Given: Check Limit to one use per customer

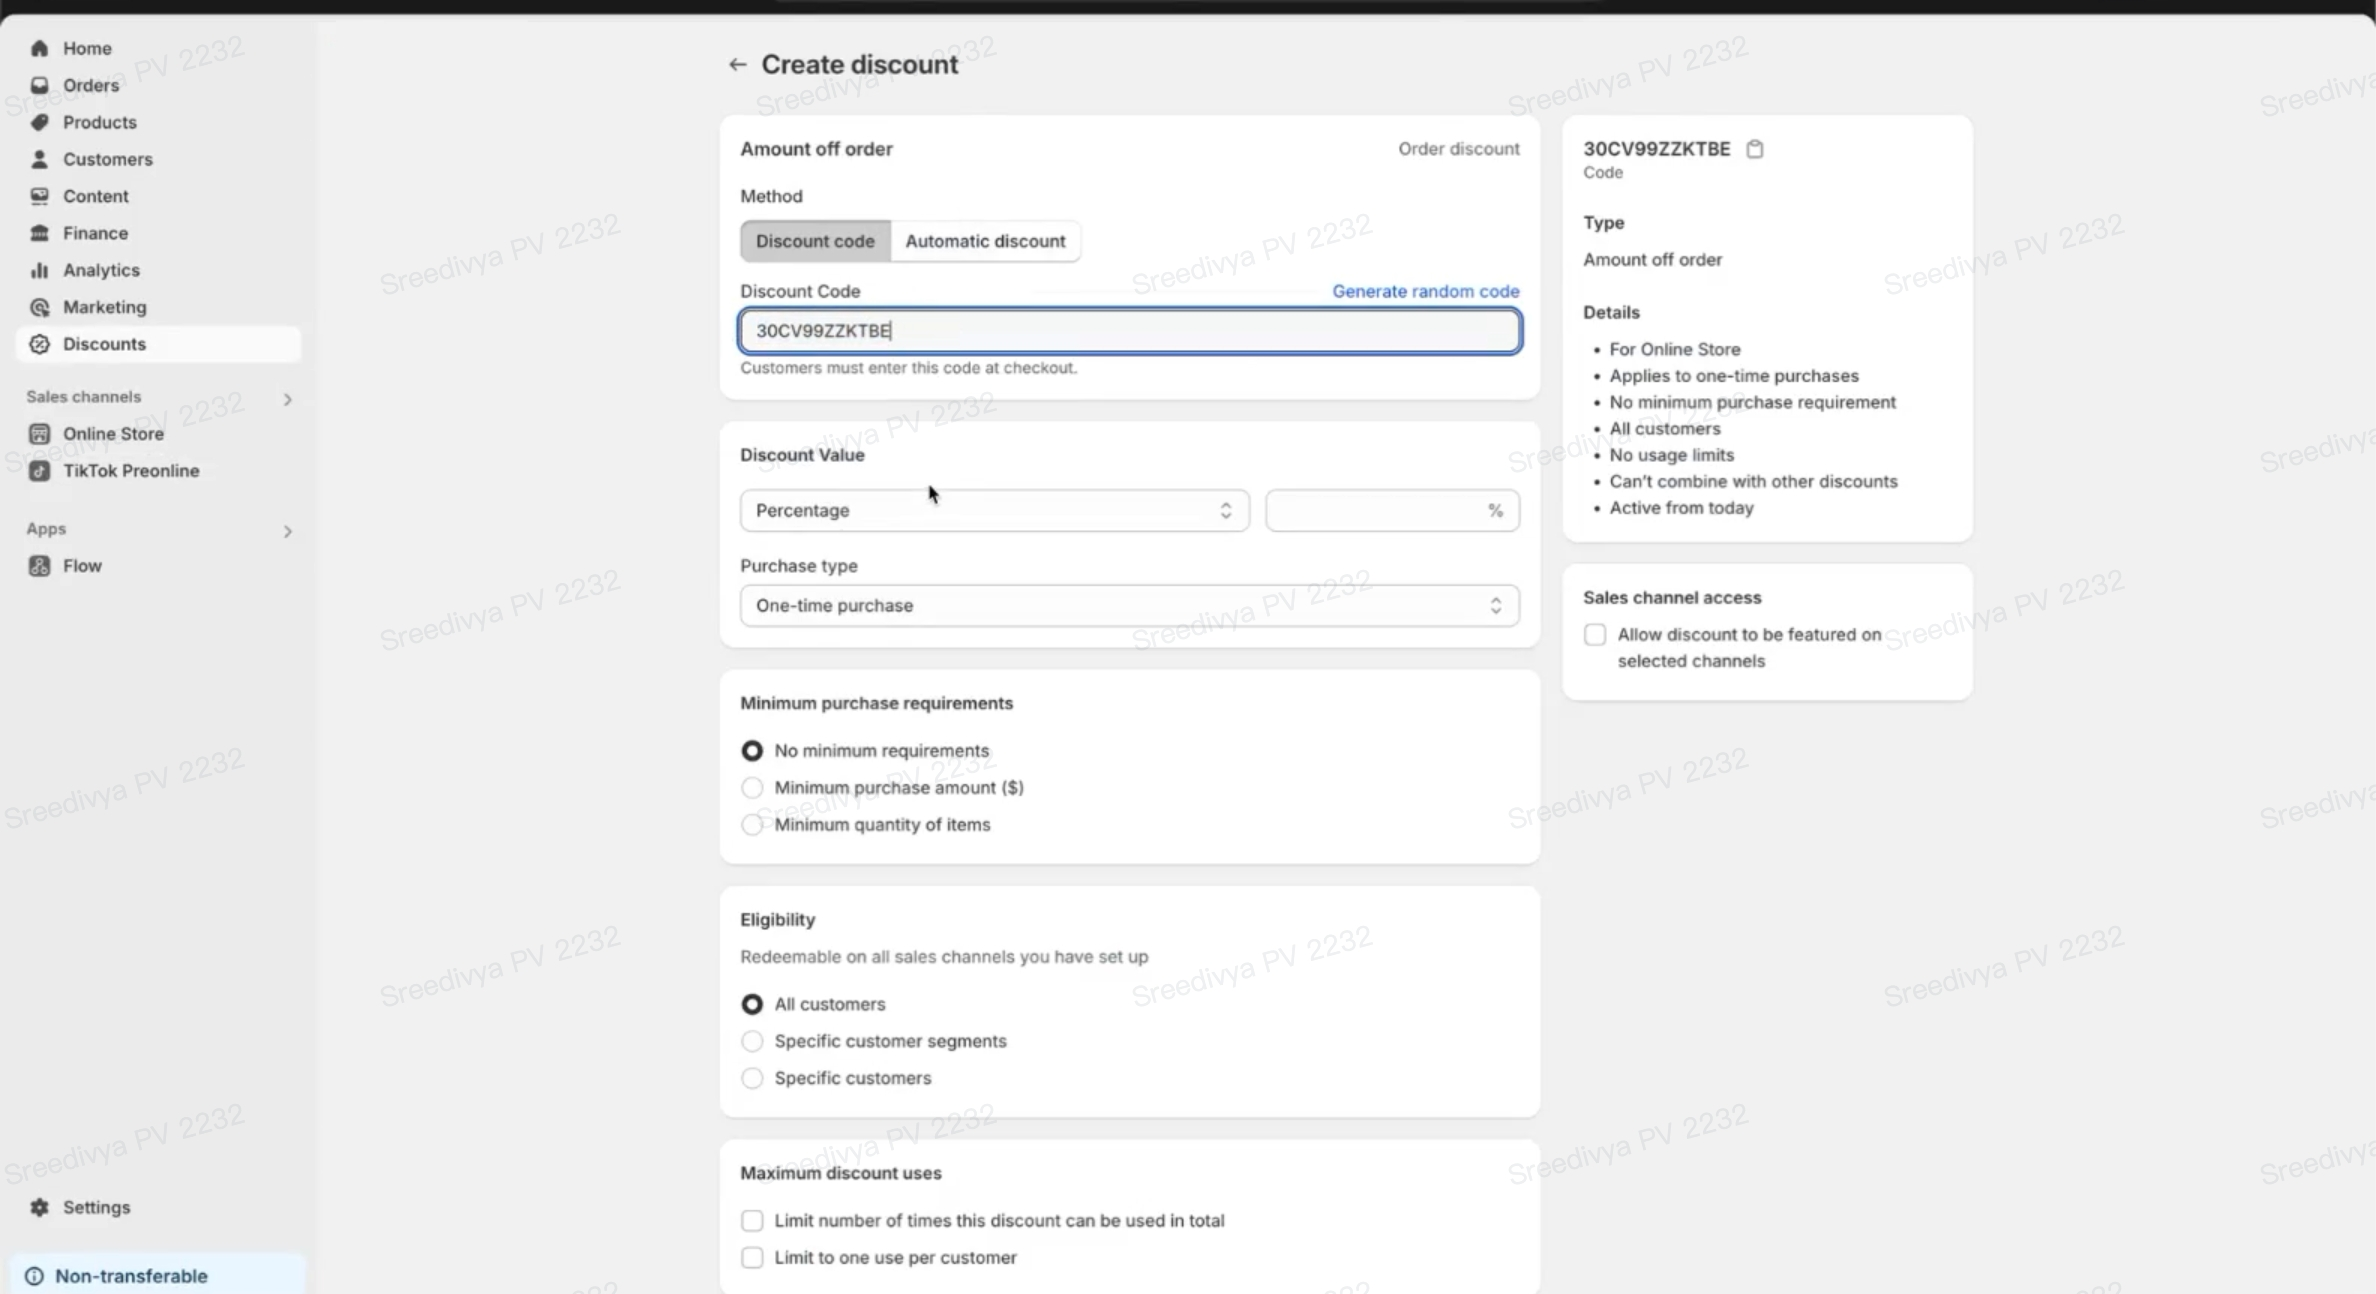Looking at the screenshot, I should 752,1257.
